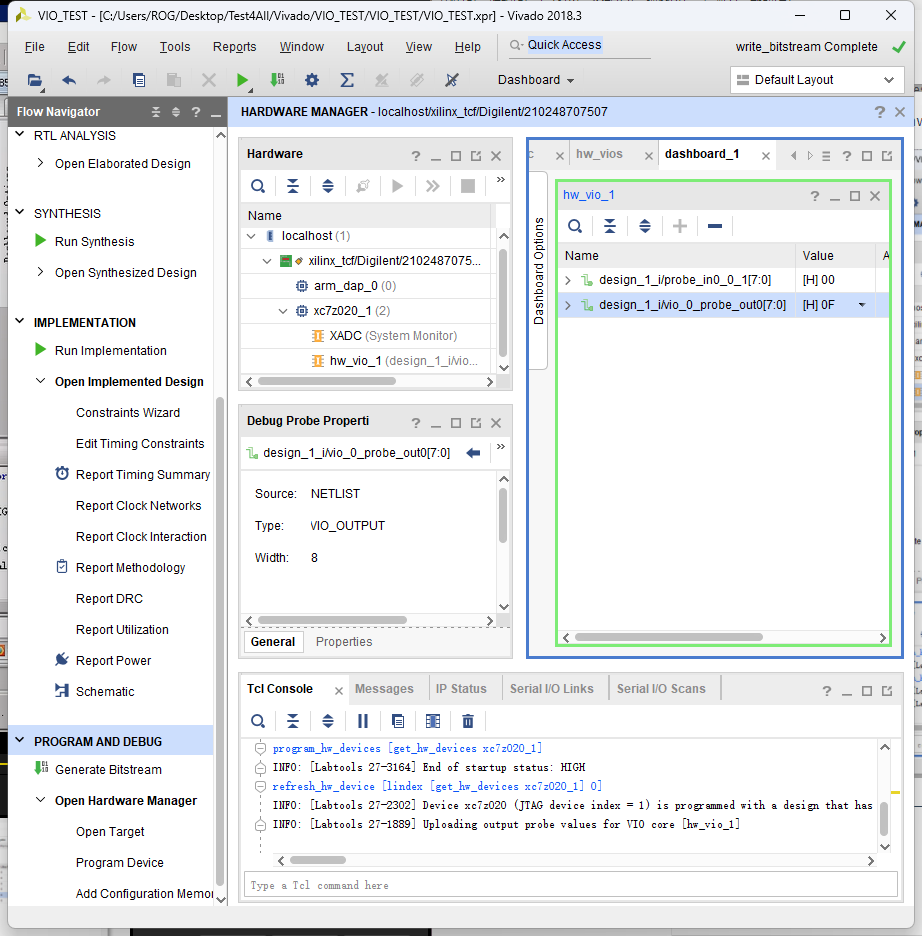Open the Reports menu
Screen dimensions: 922x936
click(235, 47)
